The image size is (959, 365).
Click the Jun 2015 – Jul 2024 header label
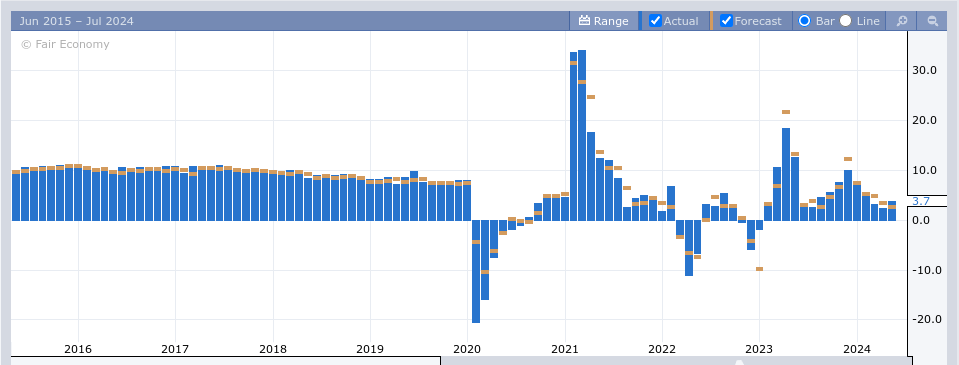(76, 21)
